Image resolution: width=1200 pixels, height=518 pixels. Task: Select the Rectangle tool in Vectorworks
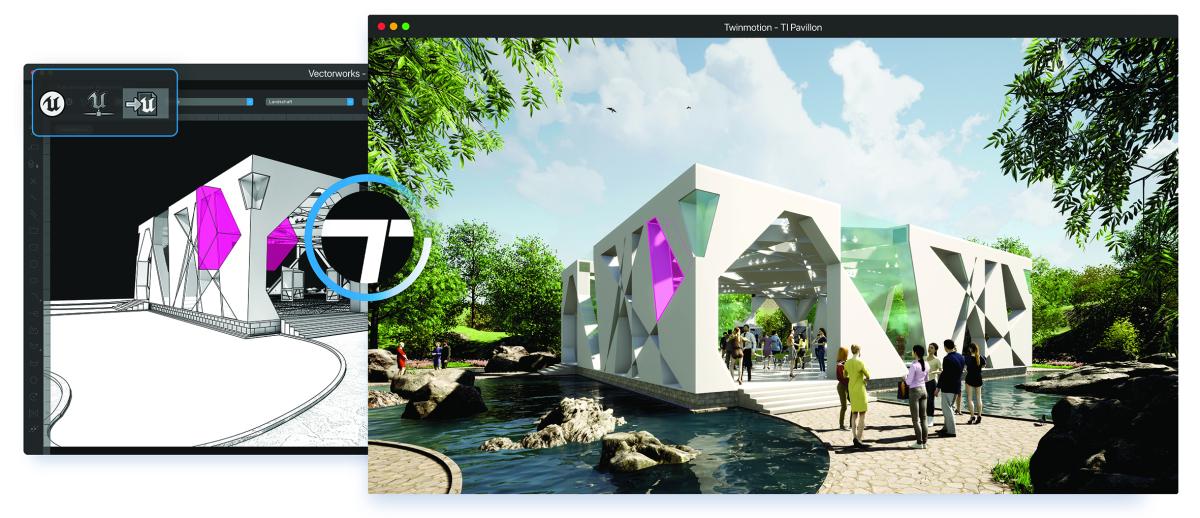(35, 230)
